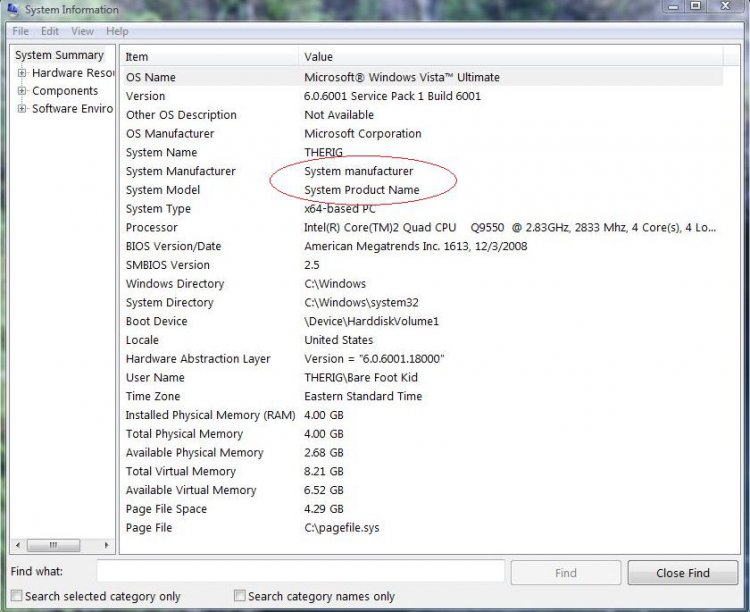750x612 pixels.
Task: Click the tree pane scroll left arrow
Action: [x=18, y=545]
